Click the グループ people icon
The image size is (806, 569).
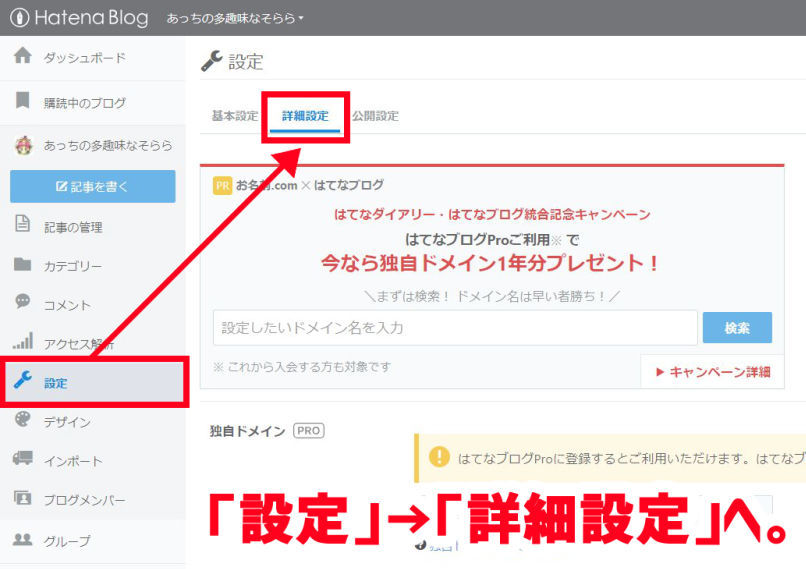click(22, 539)
